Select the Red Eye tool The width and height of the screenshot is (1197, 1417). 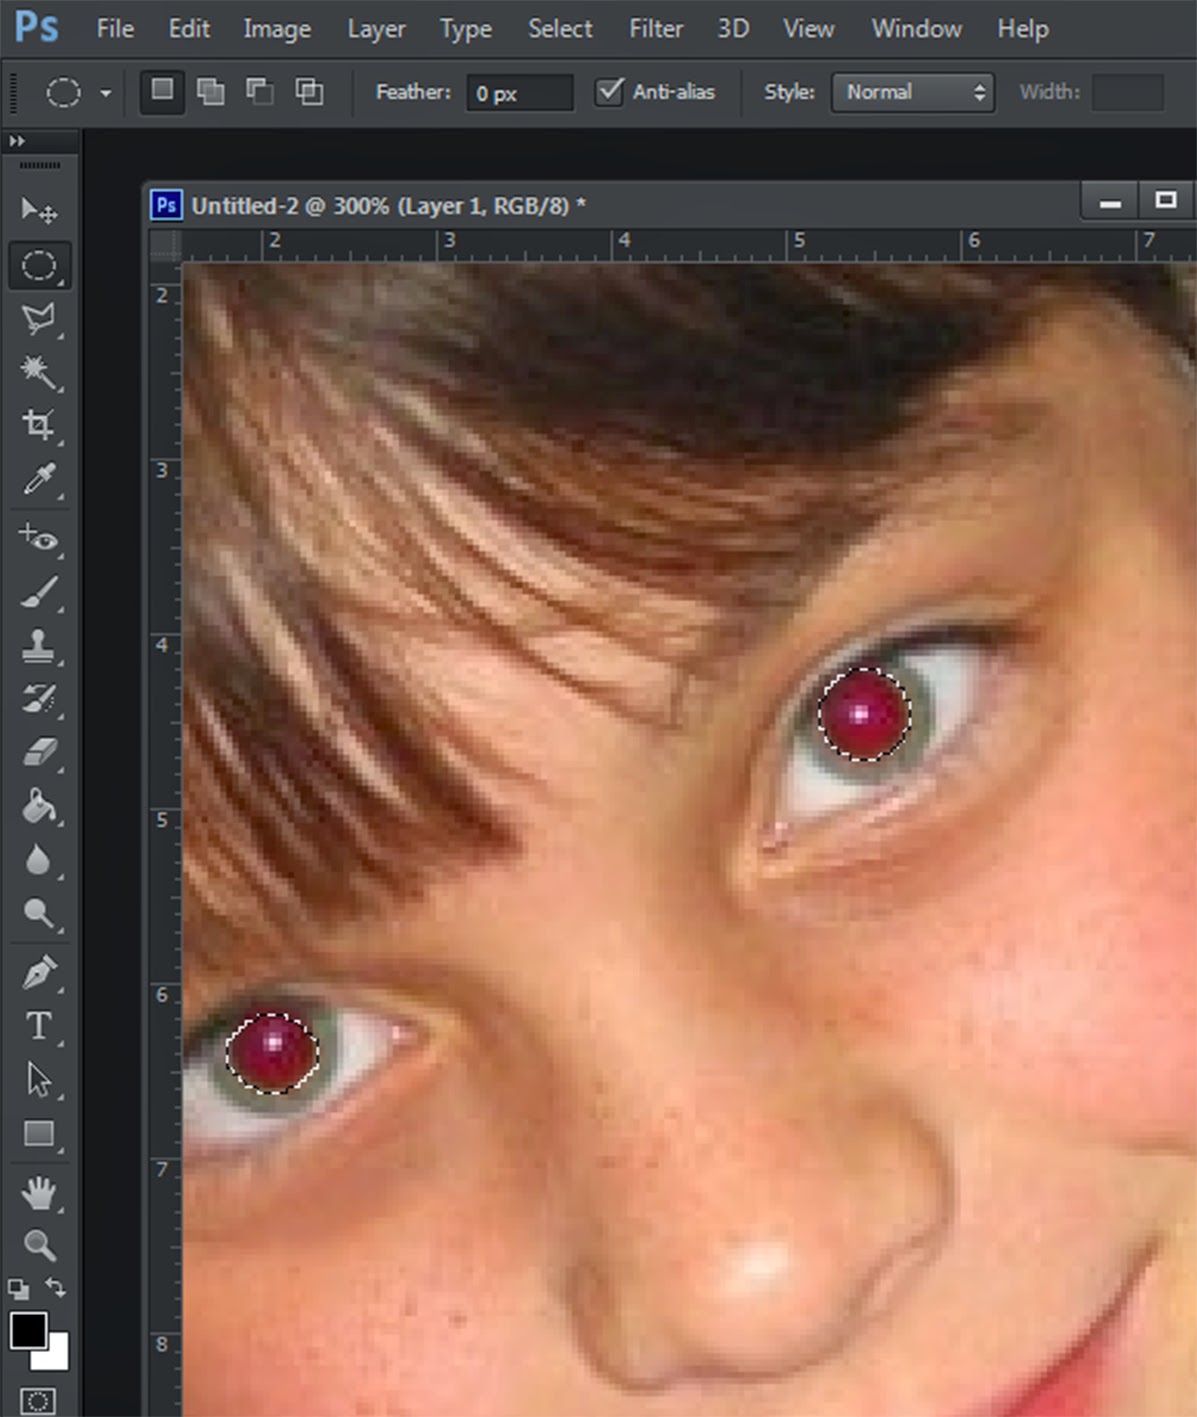pos(39,538)
